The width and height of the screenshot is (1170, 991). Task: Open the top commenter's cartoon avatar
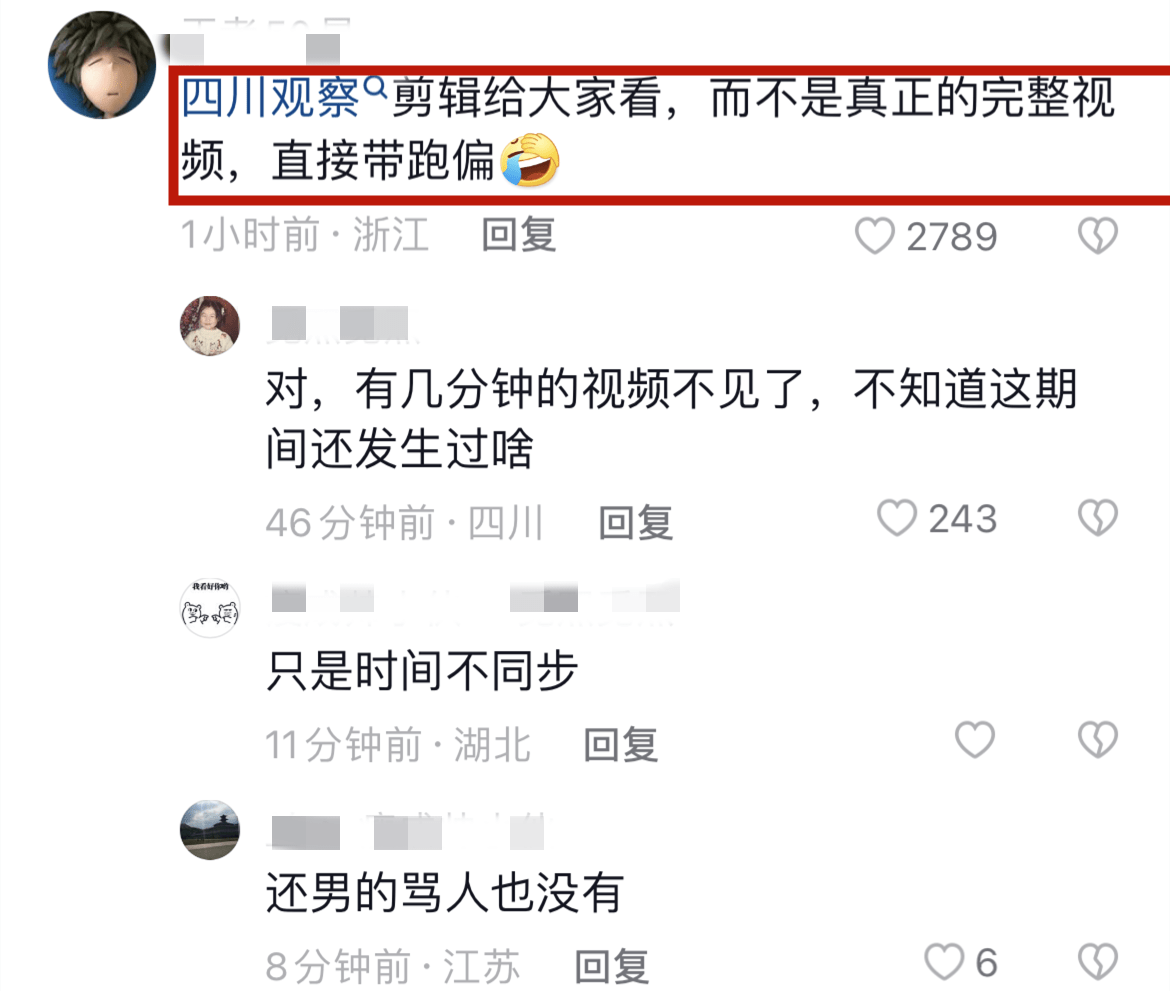(x=102, y=64)
